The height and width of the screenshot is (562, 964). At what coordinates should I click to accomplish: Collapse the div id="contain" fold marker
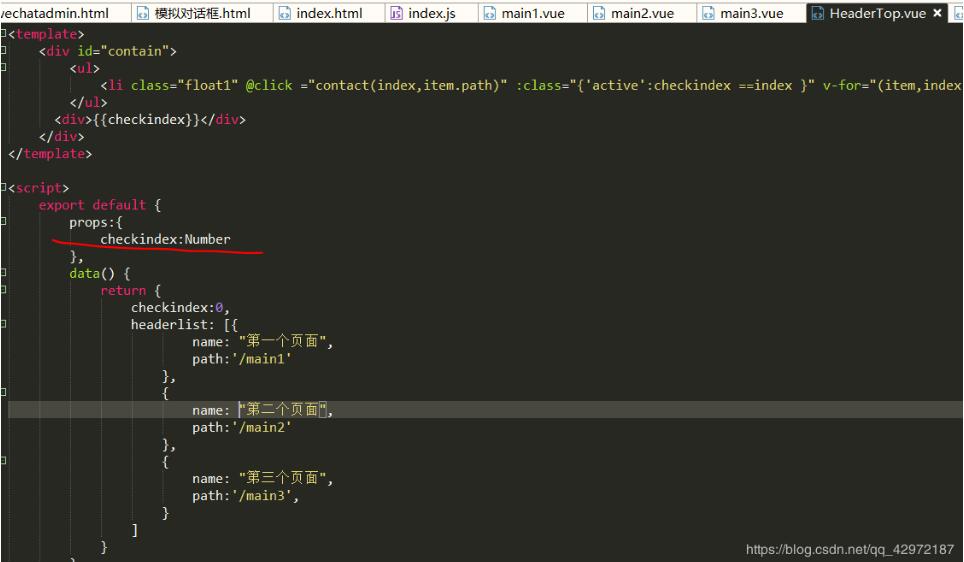click(3, 50)
